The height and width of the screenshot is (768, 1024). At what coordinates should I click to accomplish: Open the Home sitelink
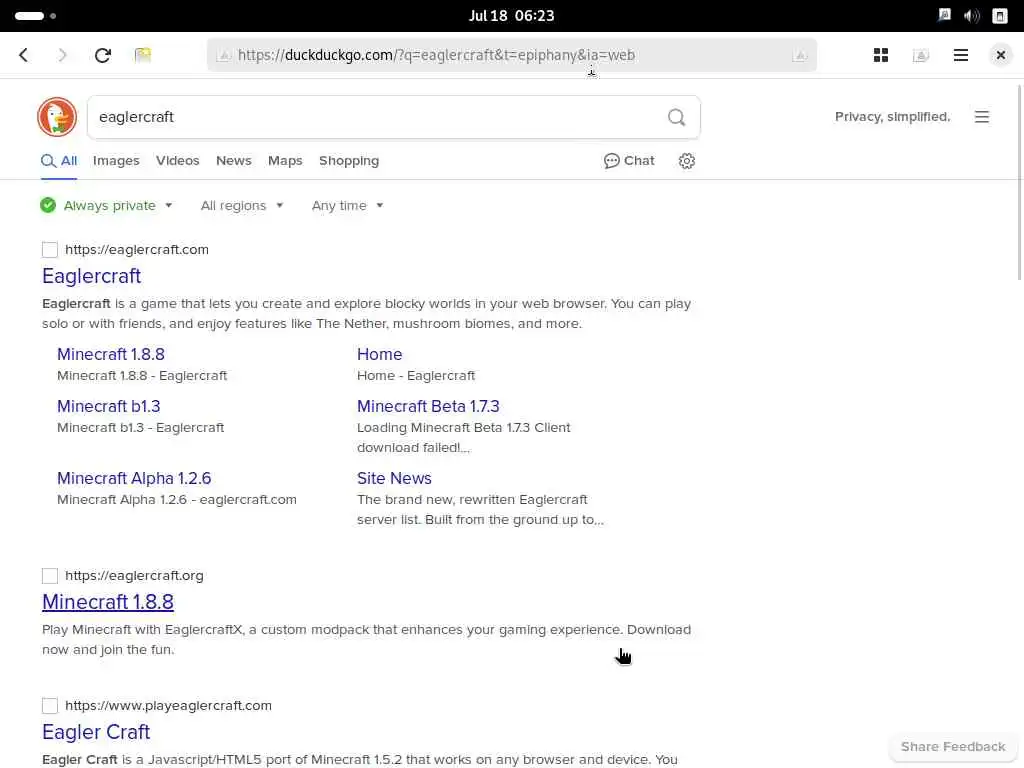point(379,354)
